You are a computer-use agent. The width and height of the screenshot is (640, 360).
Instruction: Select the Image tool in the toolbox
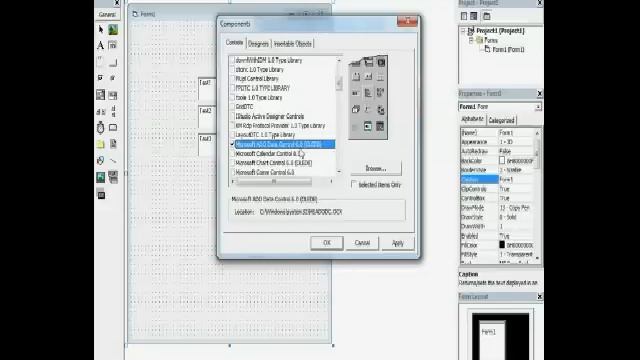[100, 177]
